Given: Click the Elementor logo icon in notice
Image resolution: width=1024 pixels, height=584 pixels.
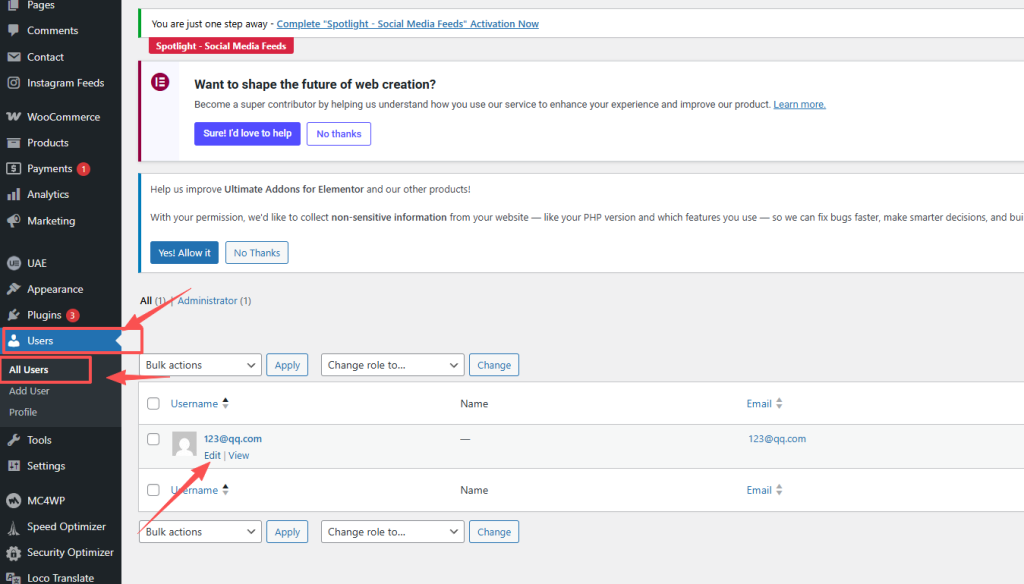Looking at the screenshot, I should [160, 83].
